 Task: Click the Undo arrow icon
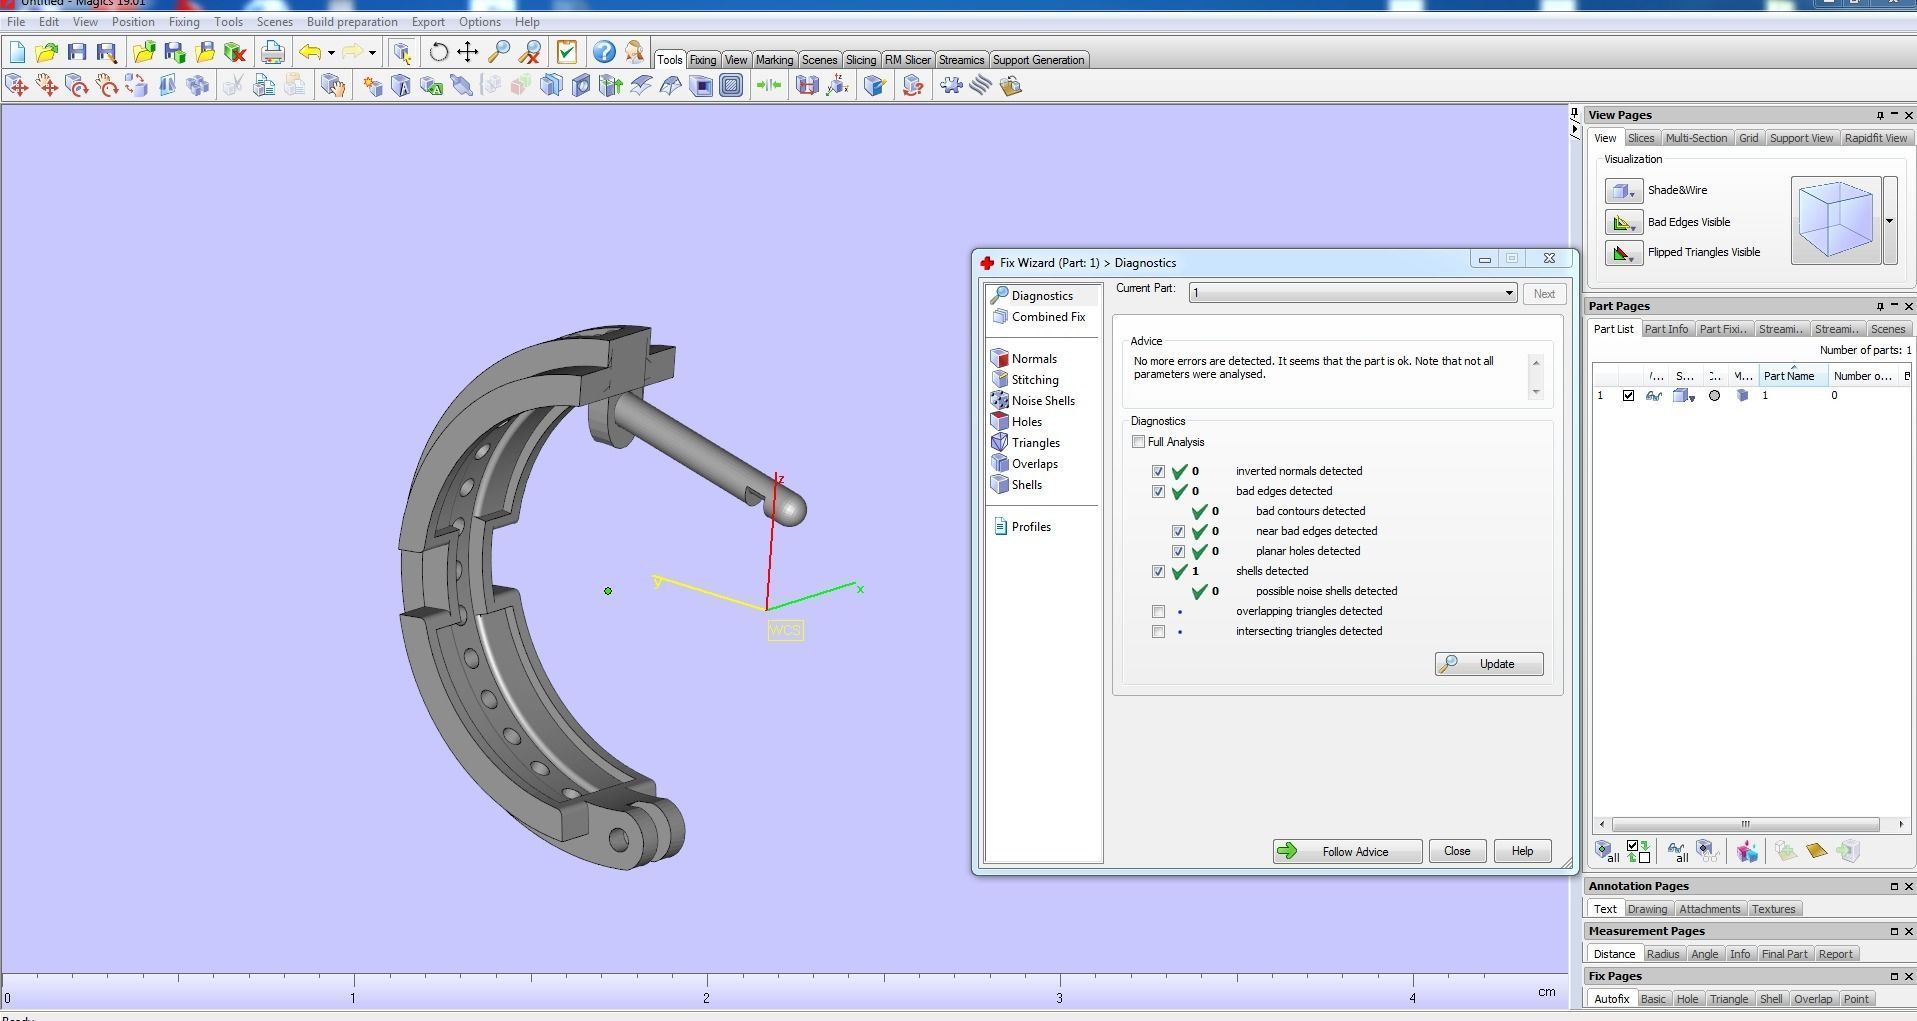310,52
